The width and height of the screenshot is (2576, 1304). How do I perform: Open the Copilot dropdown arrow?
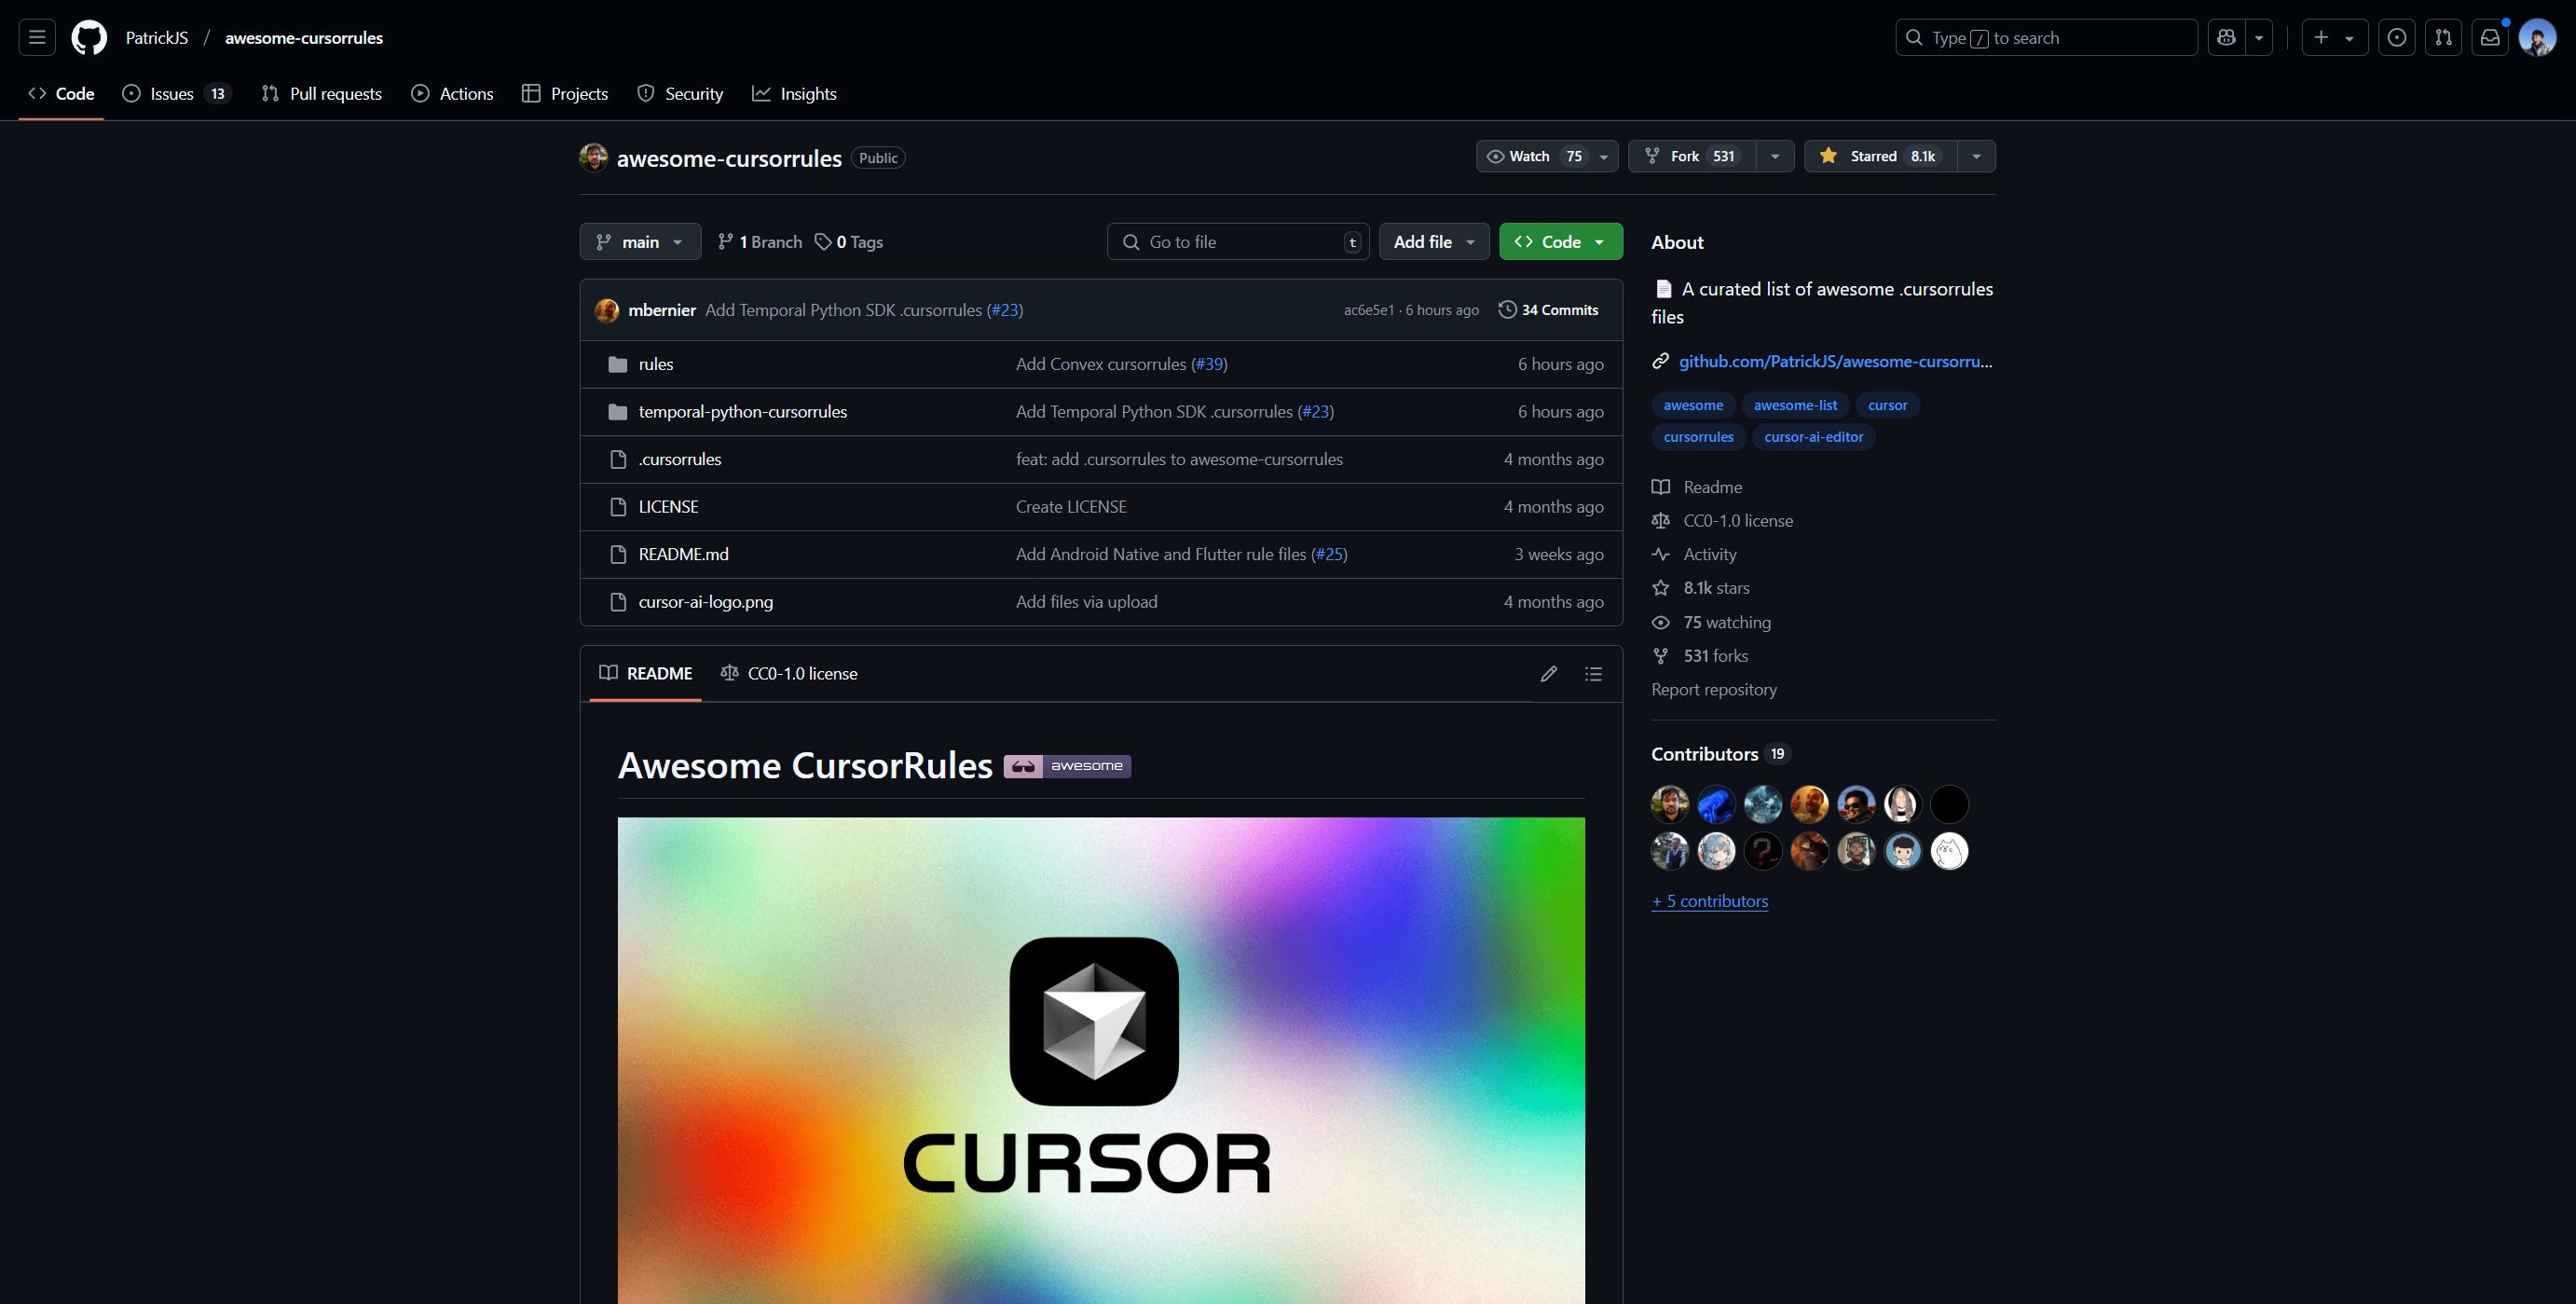(2259, 38)
